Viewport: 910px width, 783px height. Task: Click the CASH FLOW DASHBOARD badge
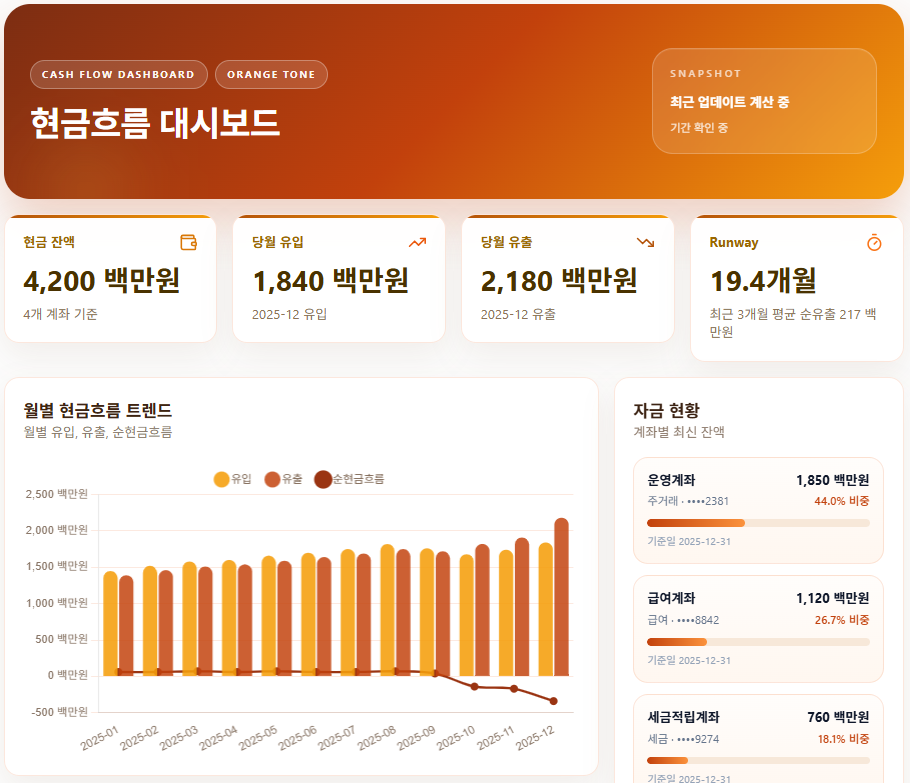tap(119, 75)
